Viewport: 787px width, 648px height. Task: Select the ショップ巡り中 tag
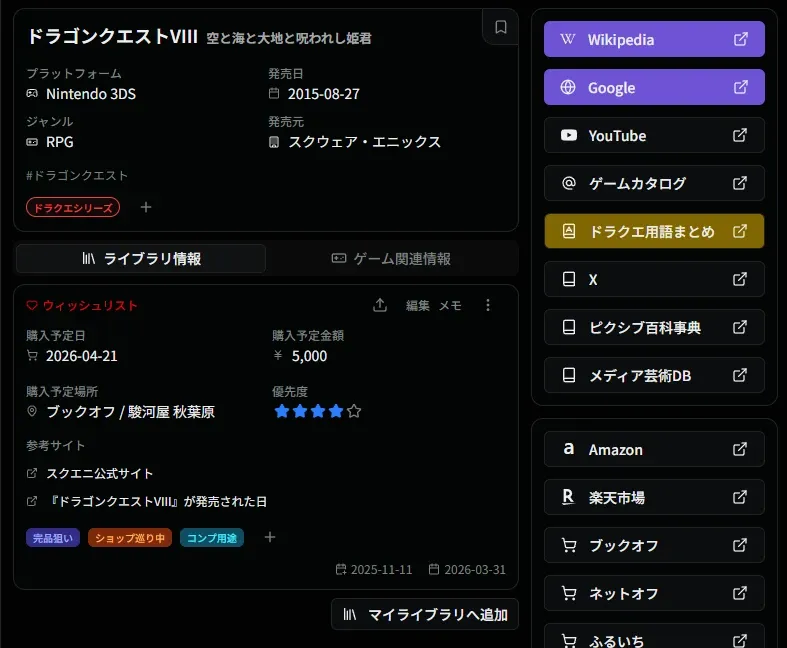pos(130,538)
